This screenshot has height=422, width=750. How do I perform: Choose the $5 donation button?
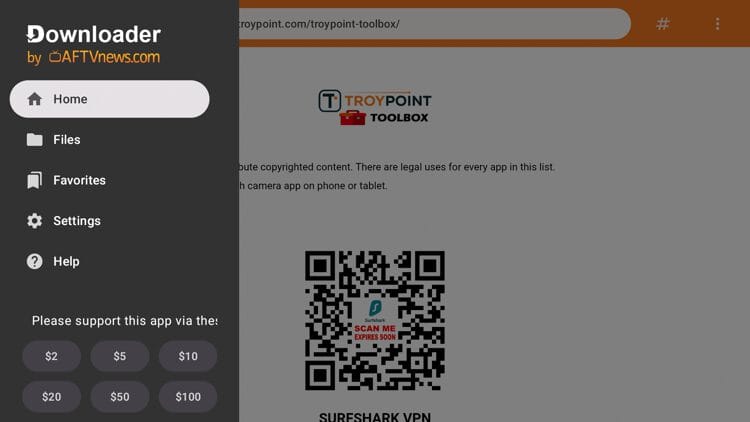pyautogui.click(x=120, y=356)
